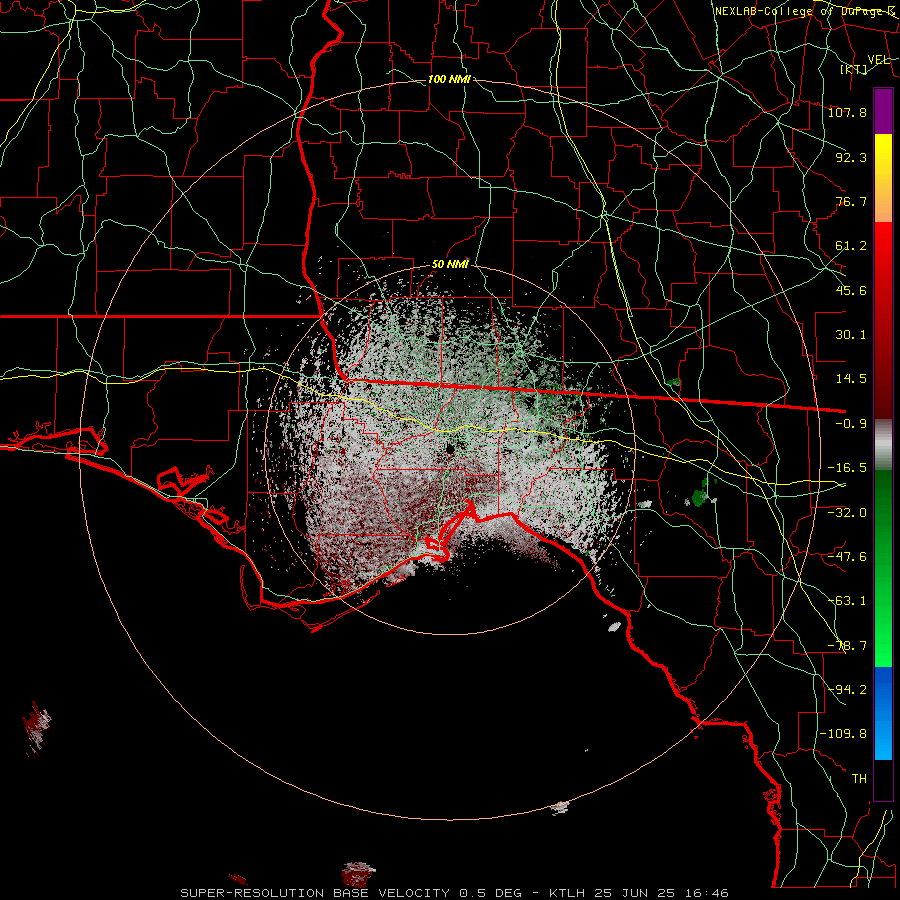
Task: Select the 107.8 value on velocity scale
Action: click(x=847, y=112)
